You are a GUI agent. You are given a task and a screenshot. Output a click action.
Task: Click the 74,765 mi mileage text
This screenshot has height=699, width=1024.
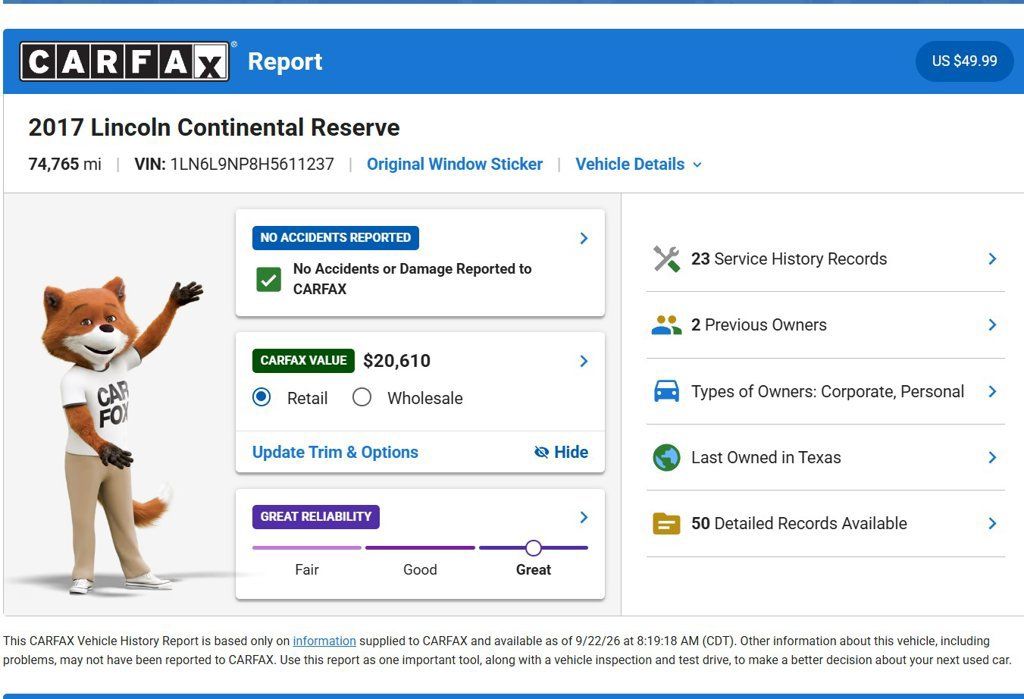65,164
